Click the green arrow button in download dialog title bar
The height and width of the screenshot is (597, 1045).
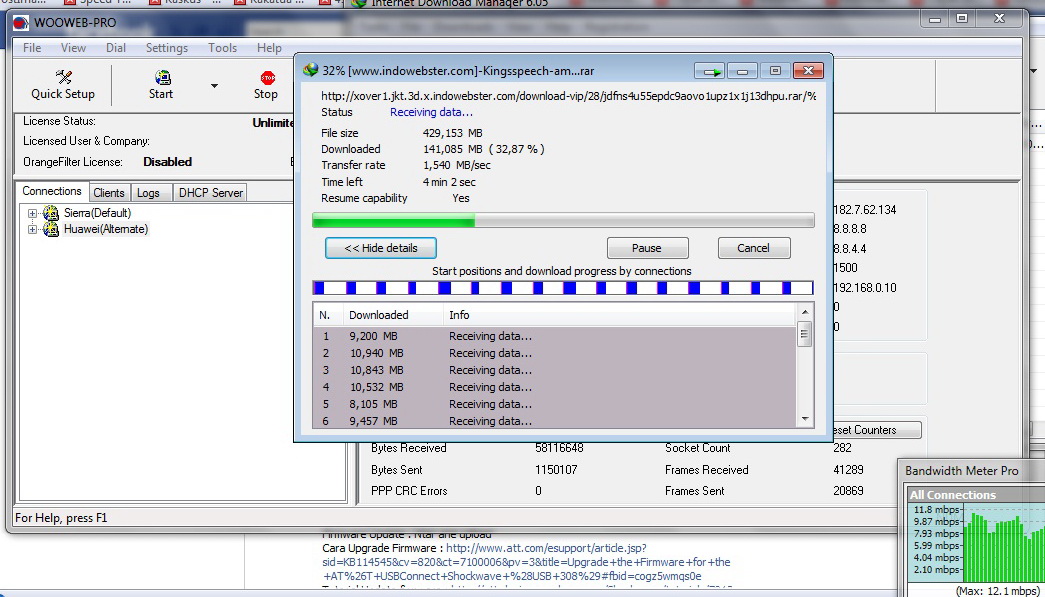(x=709, y=71)
